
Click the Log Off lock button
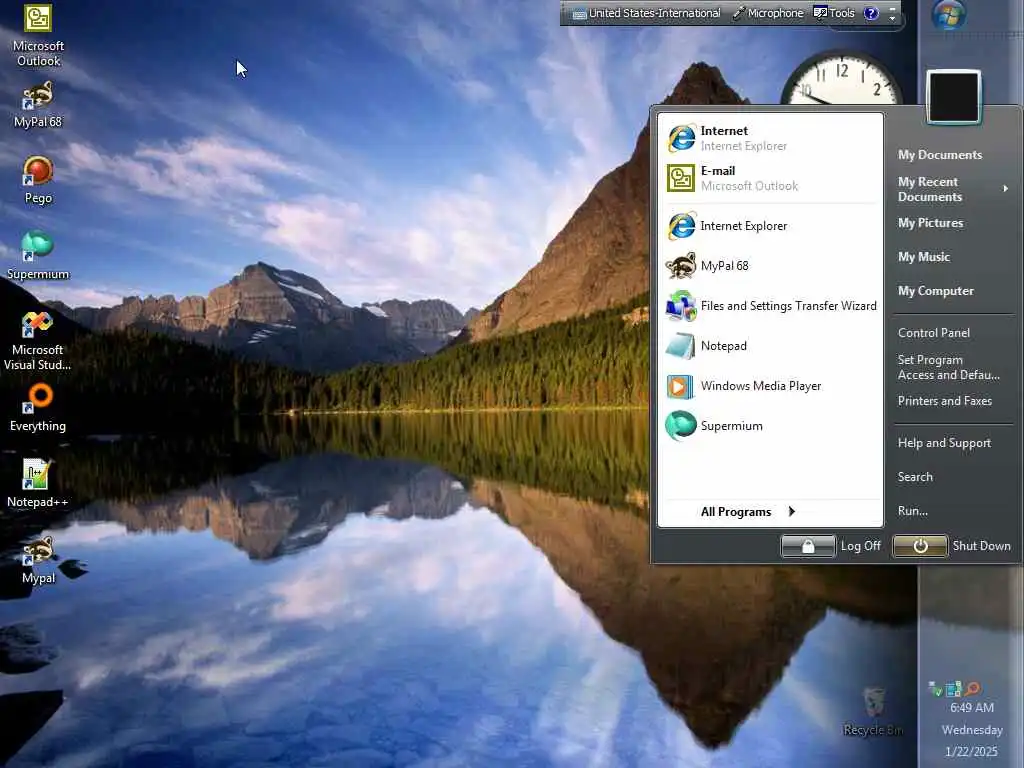click(x=808, y=546)
